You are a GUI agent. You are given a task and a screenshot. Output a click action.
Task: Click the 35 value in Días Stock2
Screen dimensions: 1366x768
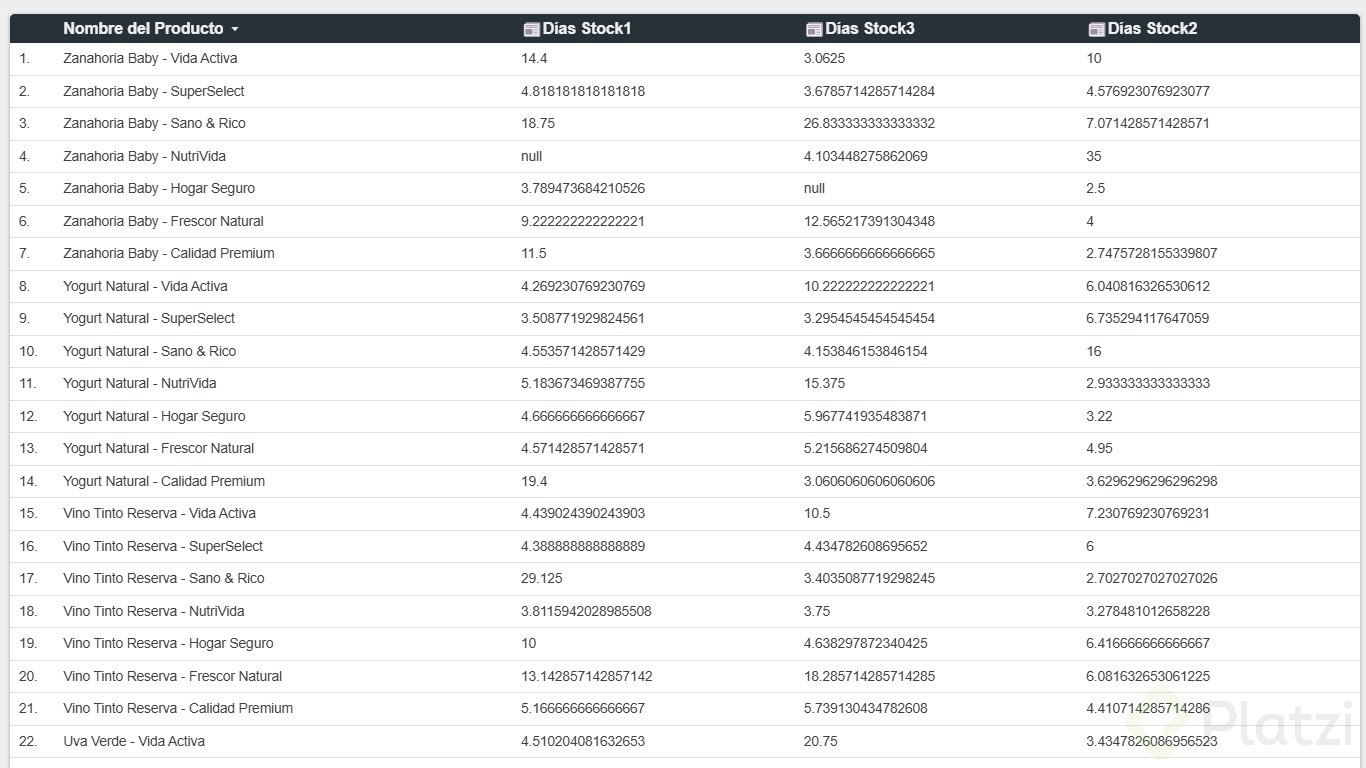(x=1094, y=156)
